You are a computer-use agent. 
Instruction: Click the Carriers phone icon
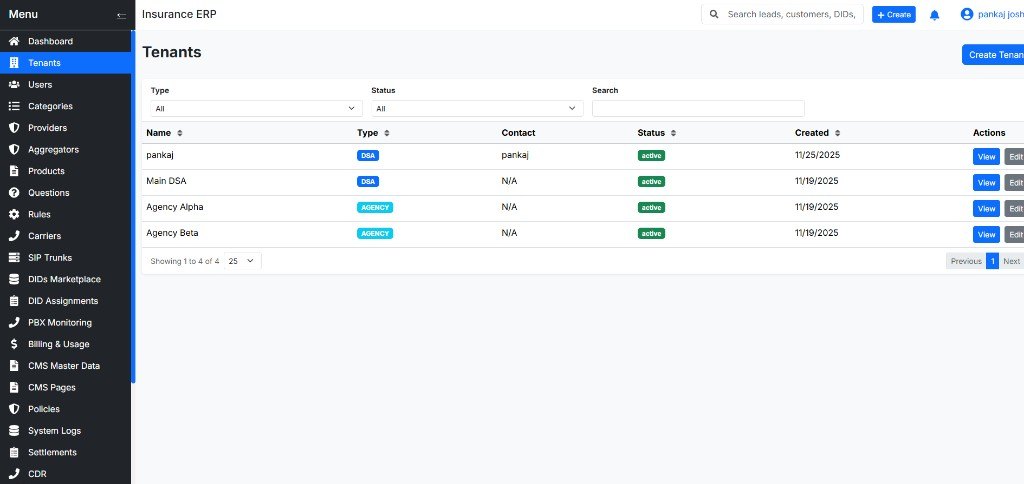tap(14, 236)
